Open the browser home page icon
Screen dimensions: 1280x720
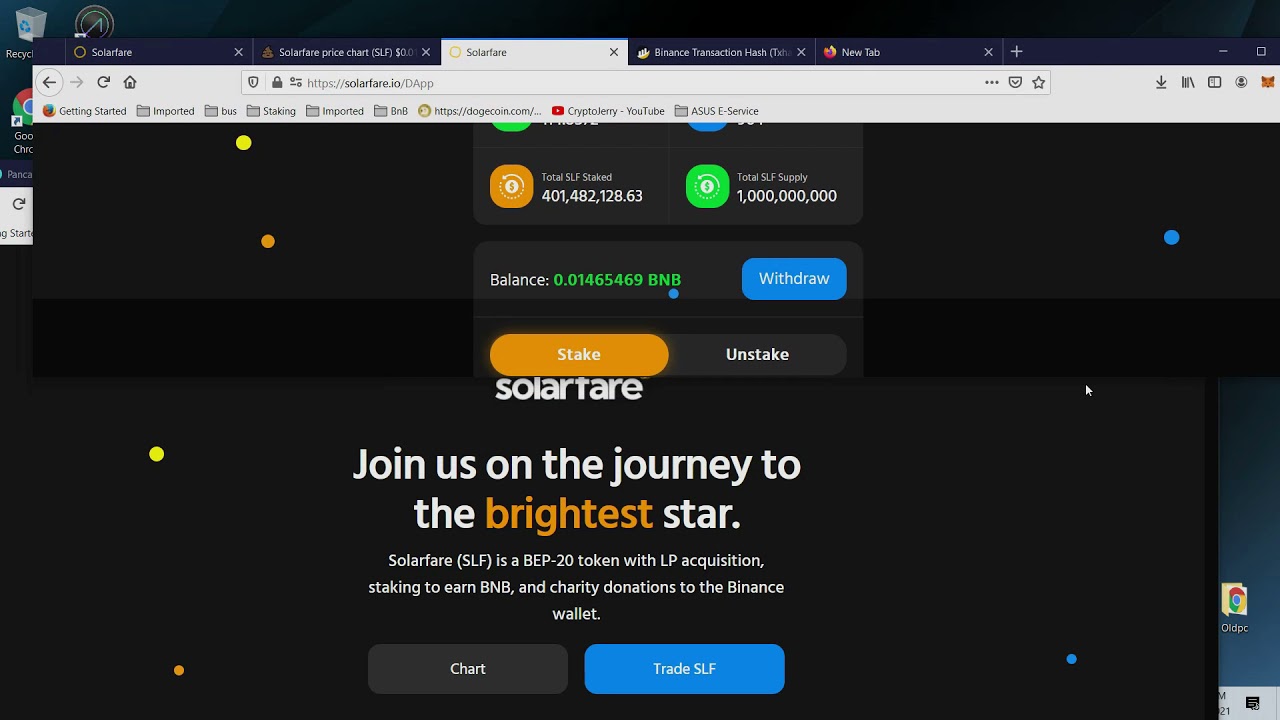pyautogui.click(x=130, y=82)
